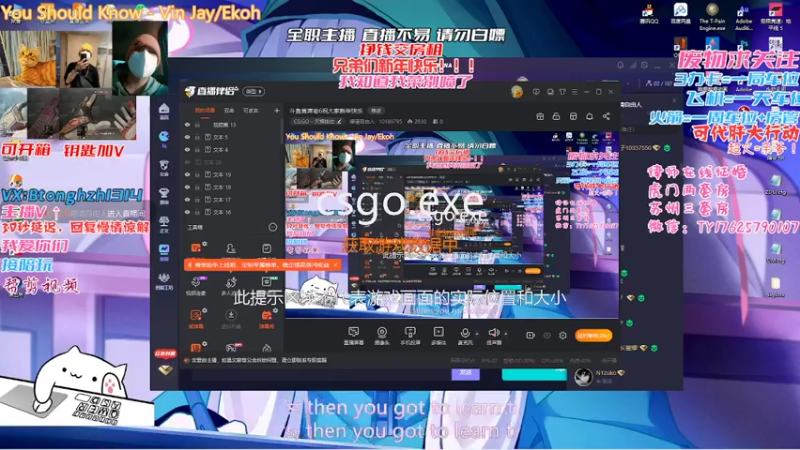Show the hidden 文本 20 layer
Viewport: 800px width, 450px height.
tap(187, 162)
